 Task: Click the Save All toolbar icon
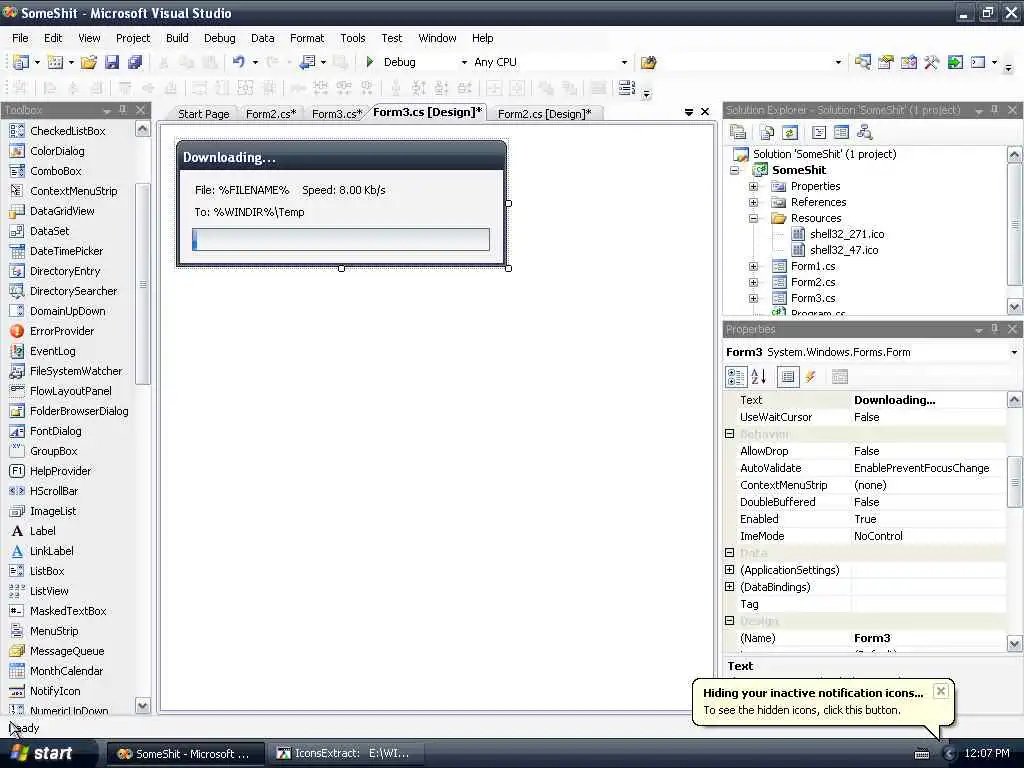point(135,62)
